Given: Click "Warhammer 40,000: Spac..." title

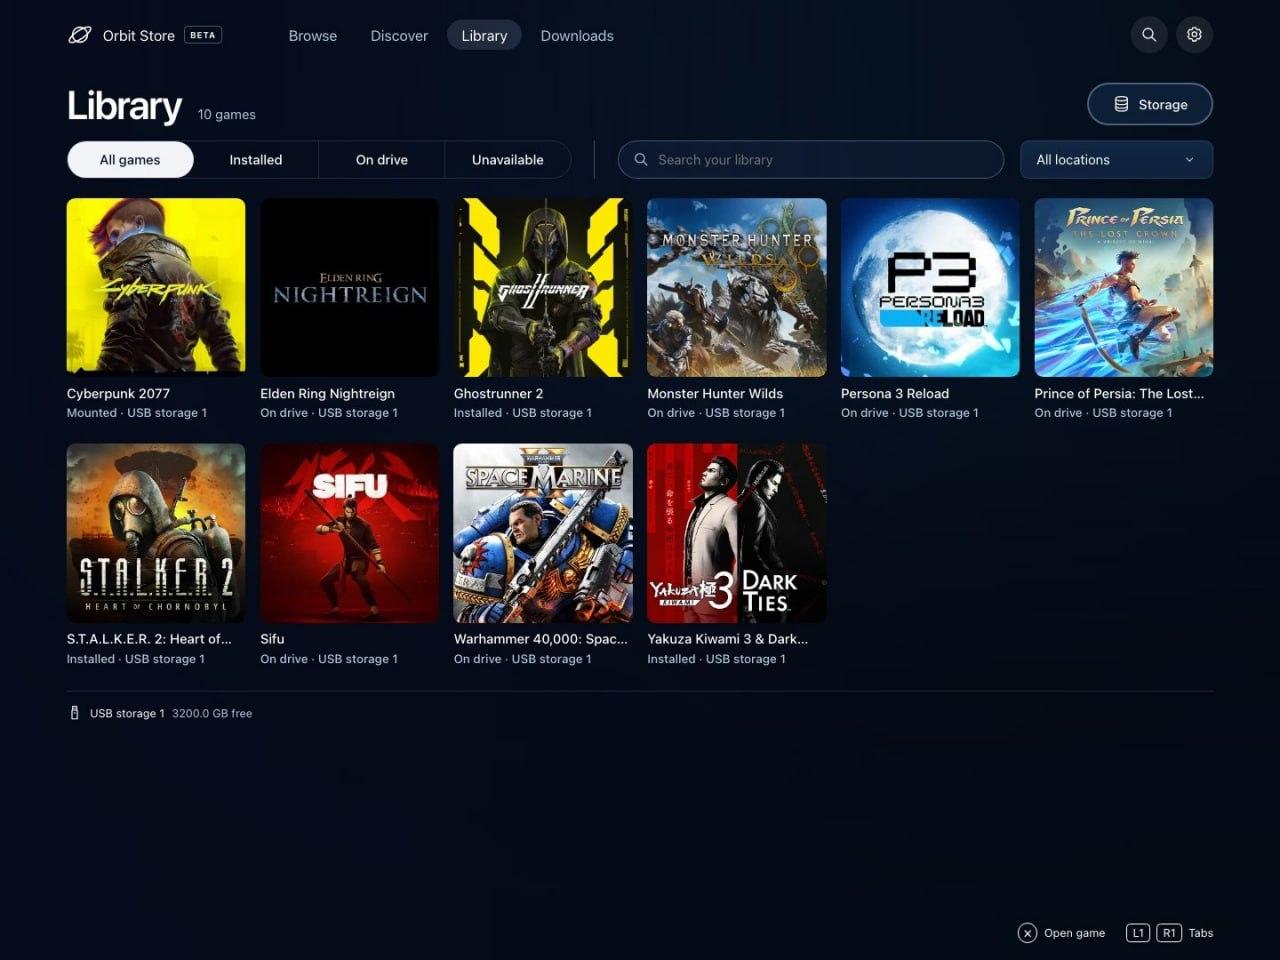Looking at the screenshot, I should point(541,639).
